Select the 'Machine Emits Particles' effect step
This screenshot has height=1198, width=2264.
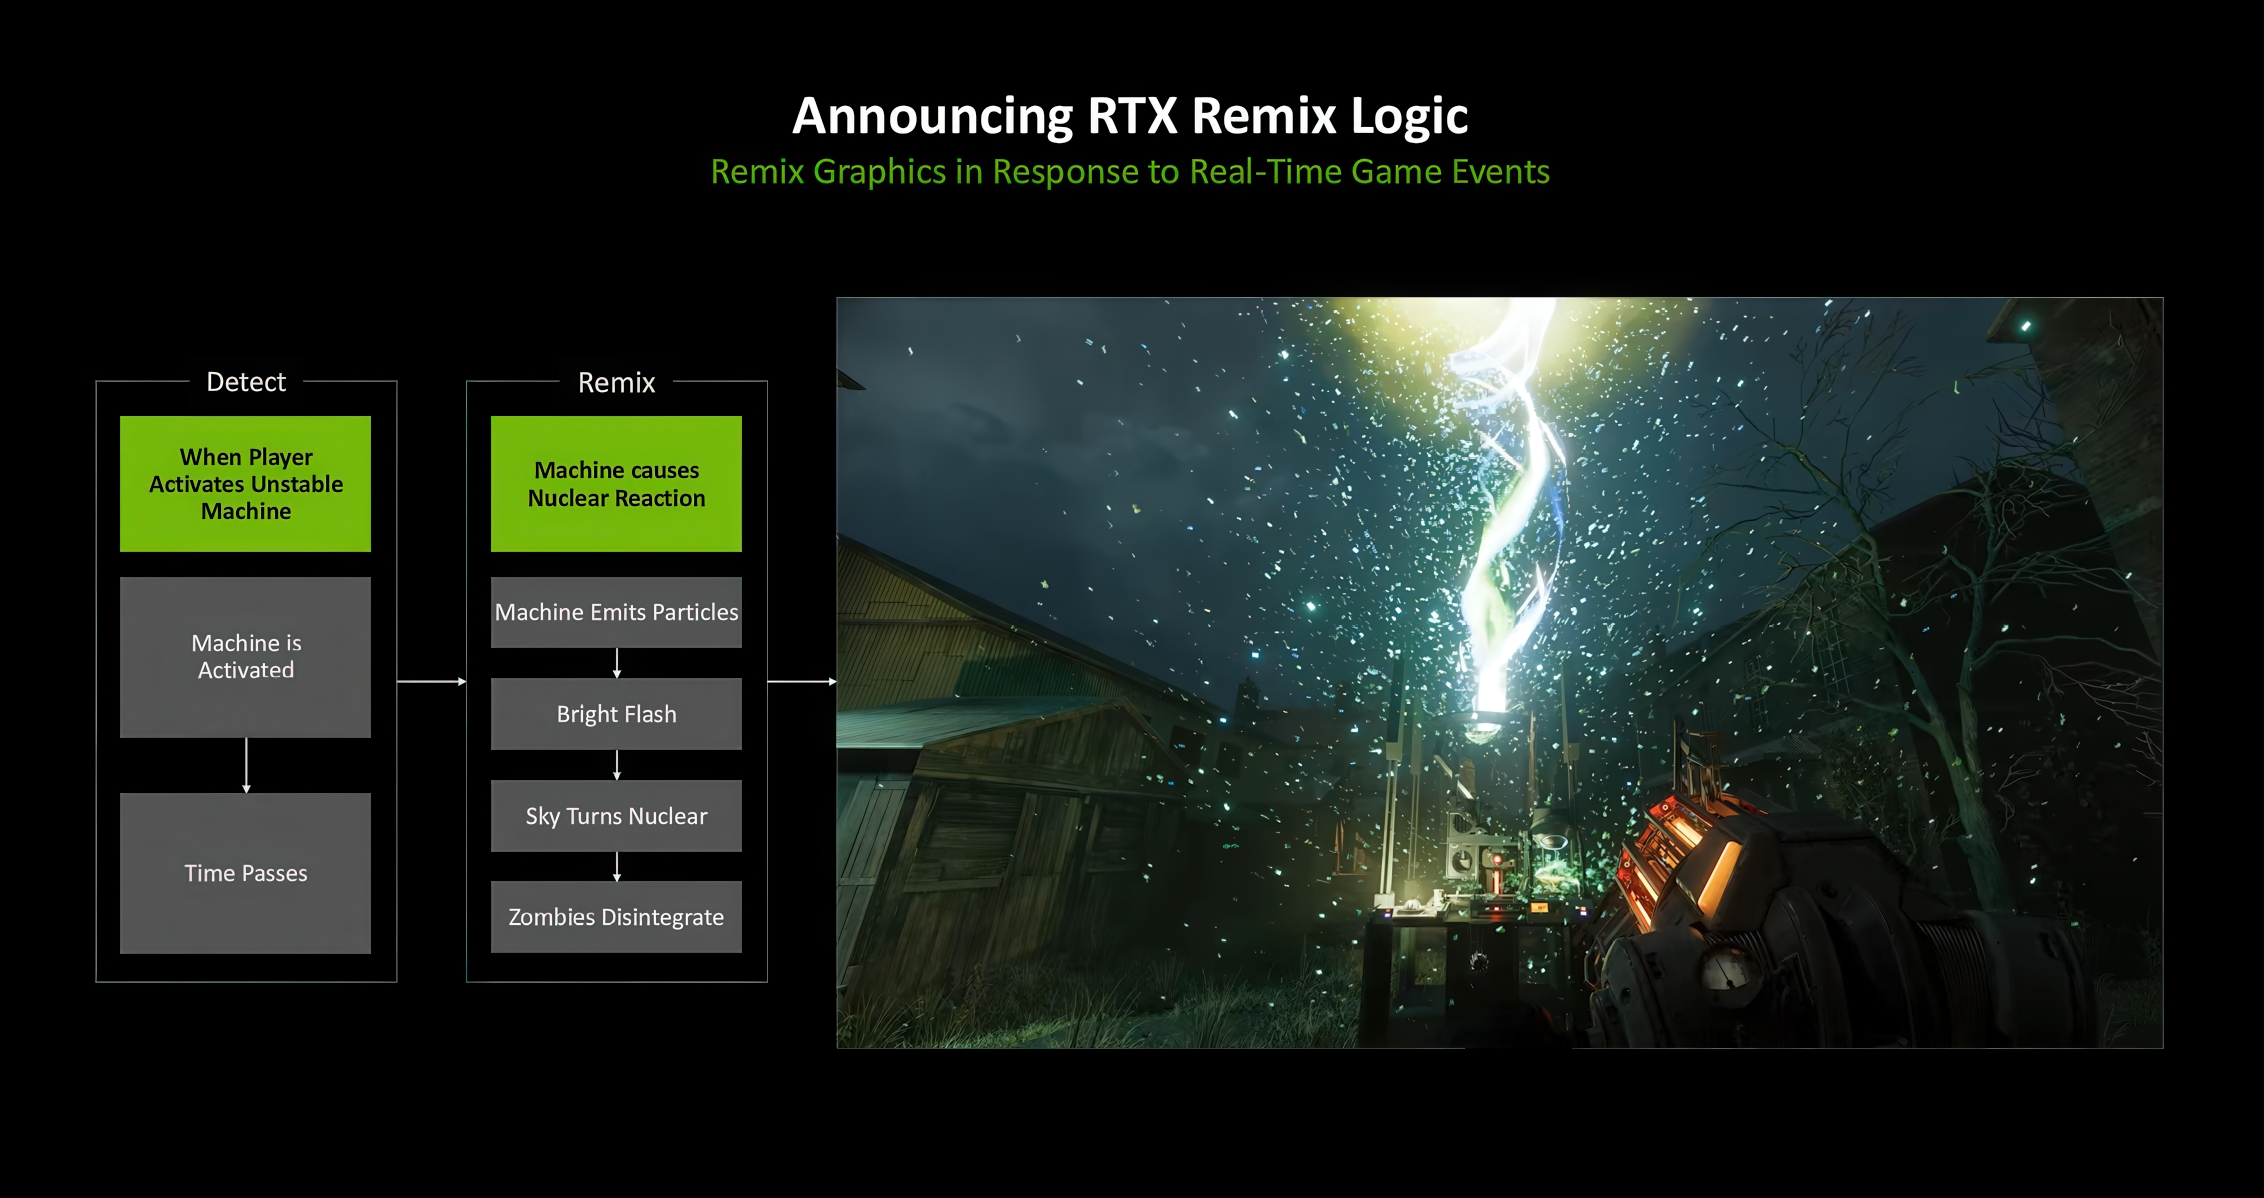tap(615, 611)
